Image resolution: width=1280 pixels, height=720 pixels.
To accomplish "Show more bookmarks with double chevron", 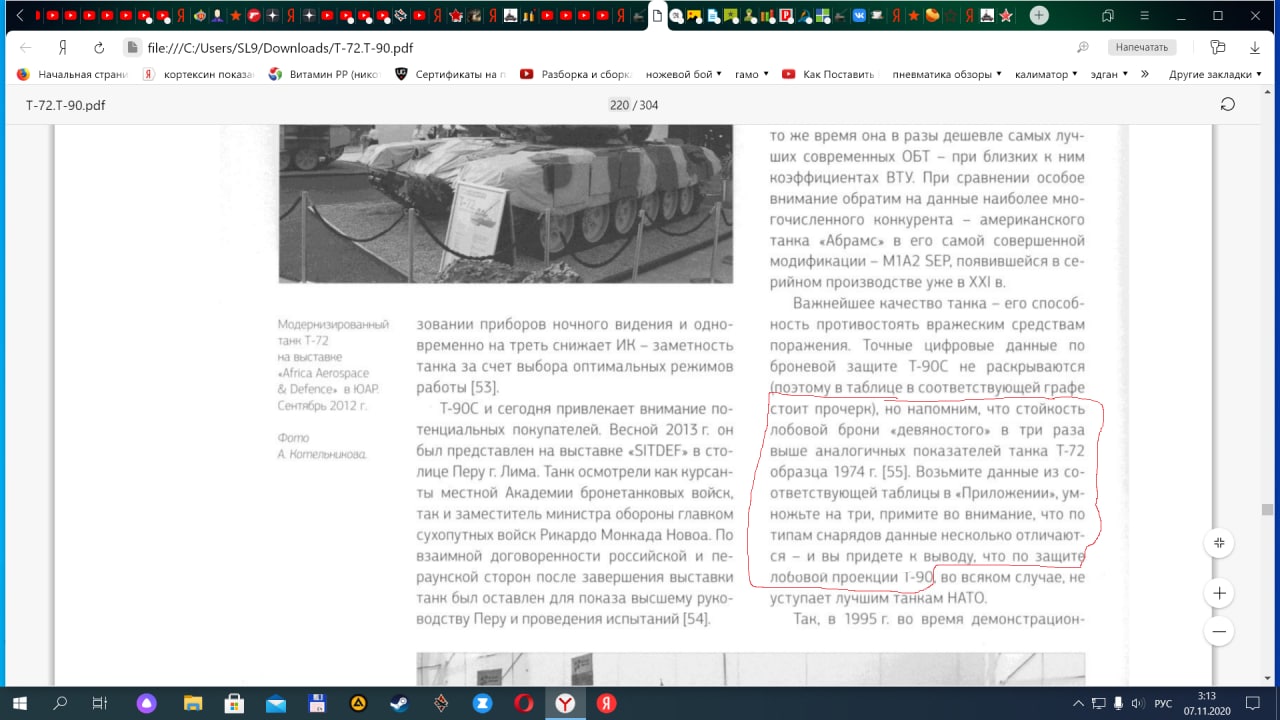I will pyautogui.click(x=1145, y=74).
